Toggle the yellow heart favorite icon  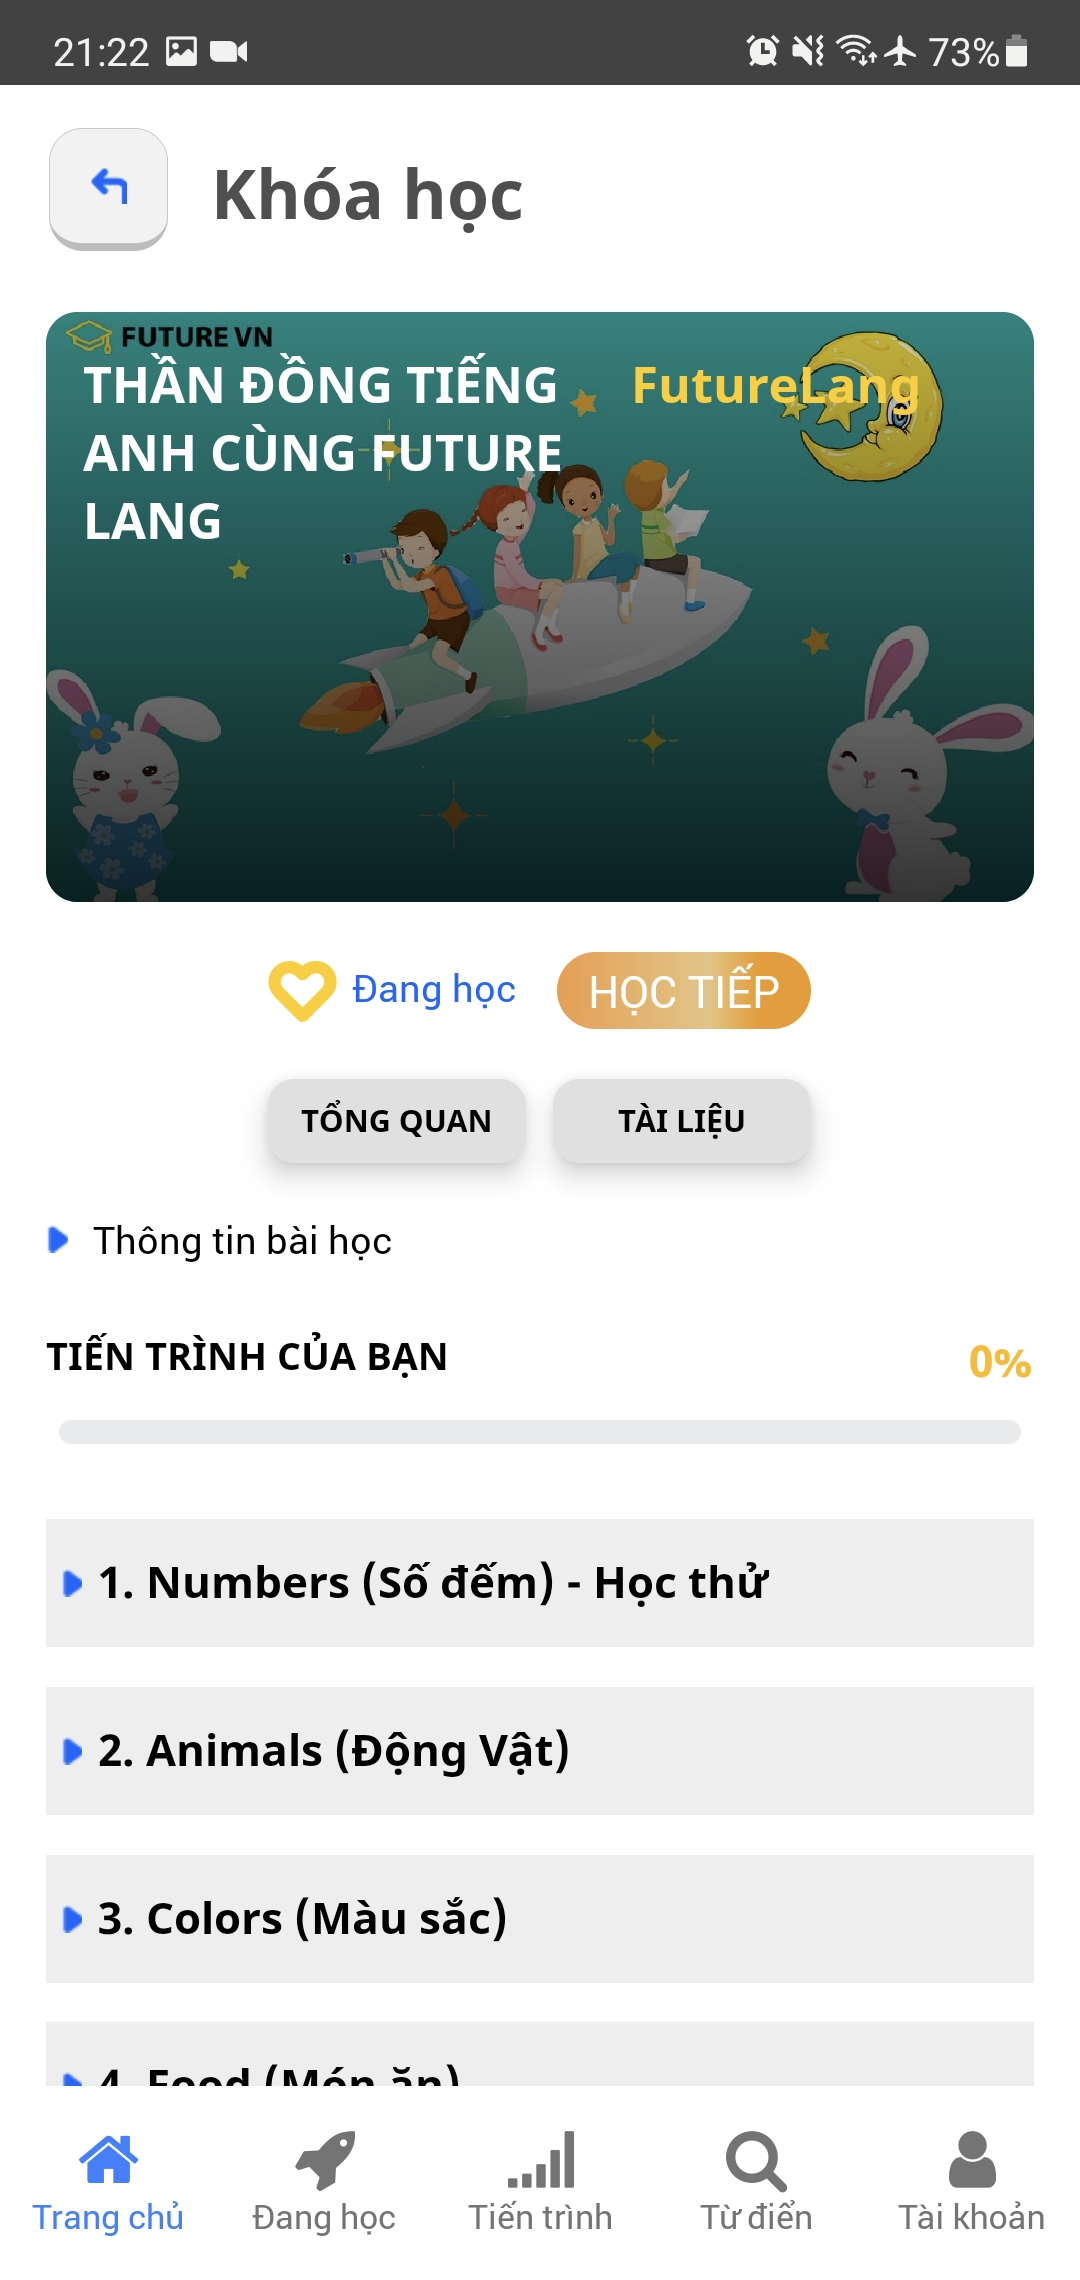point(302,990)
